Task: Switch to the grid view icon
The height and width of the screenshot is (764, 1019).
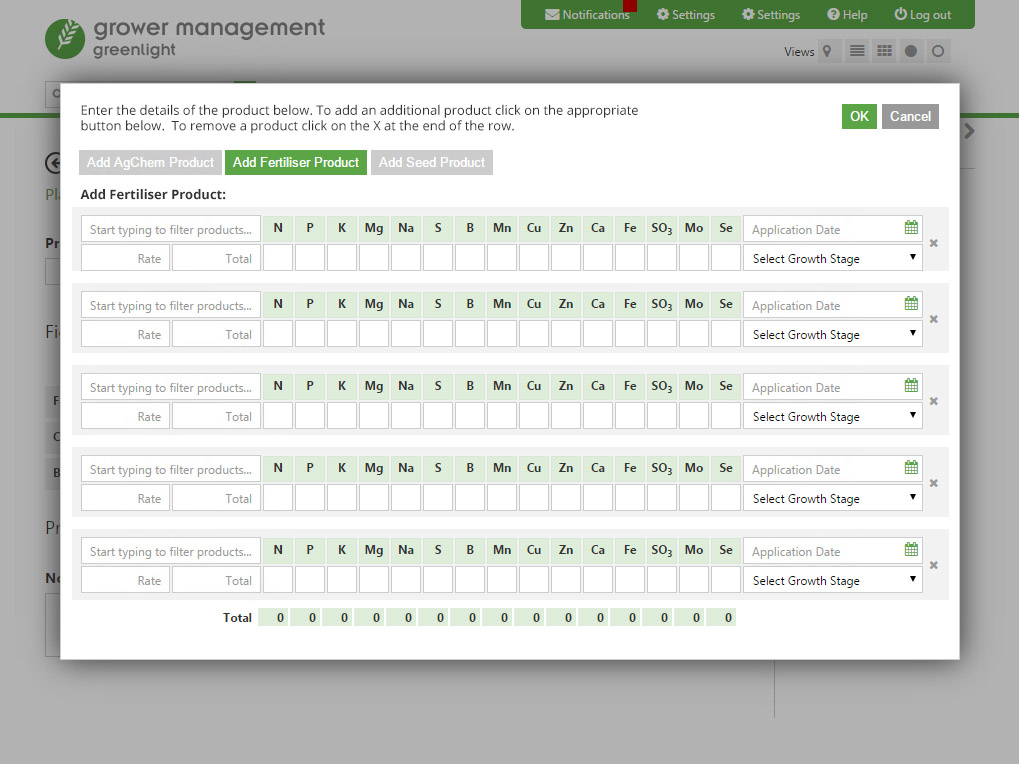Action: [883, 51]
